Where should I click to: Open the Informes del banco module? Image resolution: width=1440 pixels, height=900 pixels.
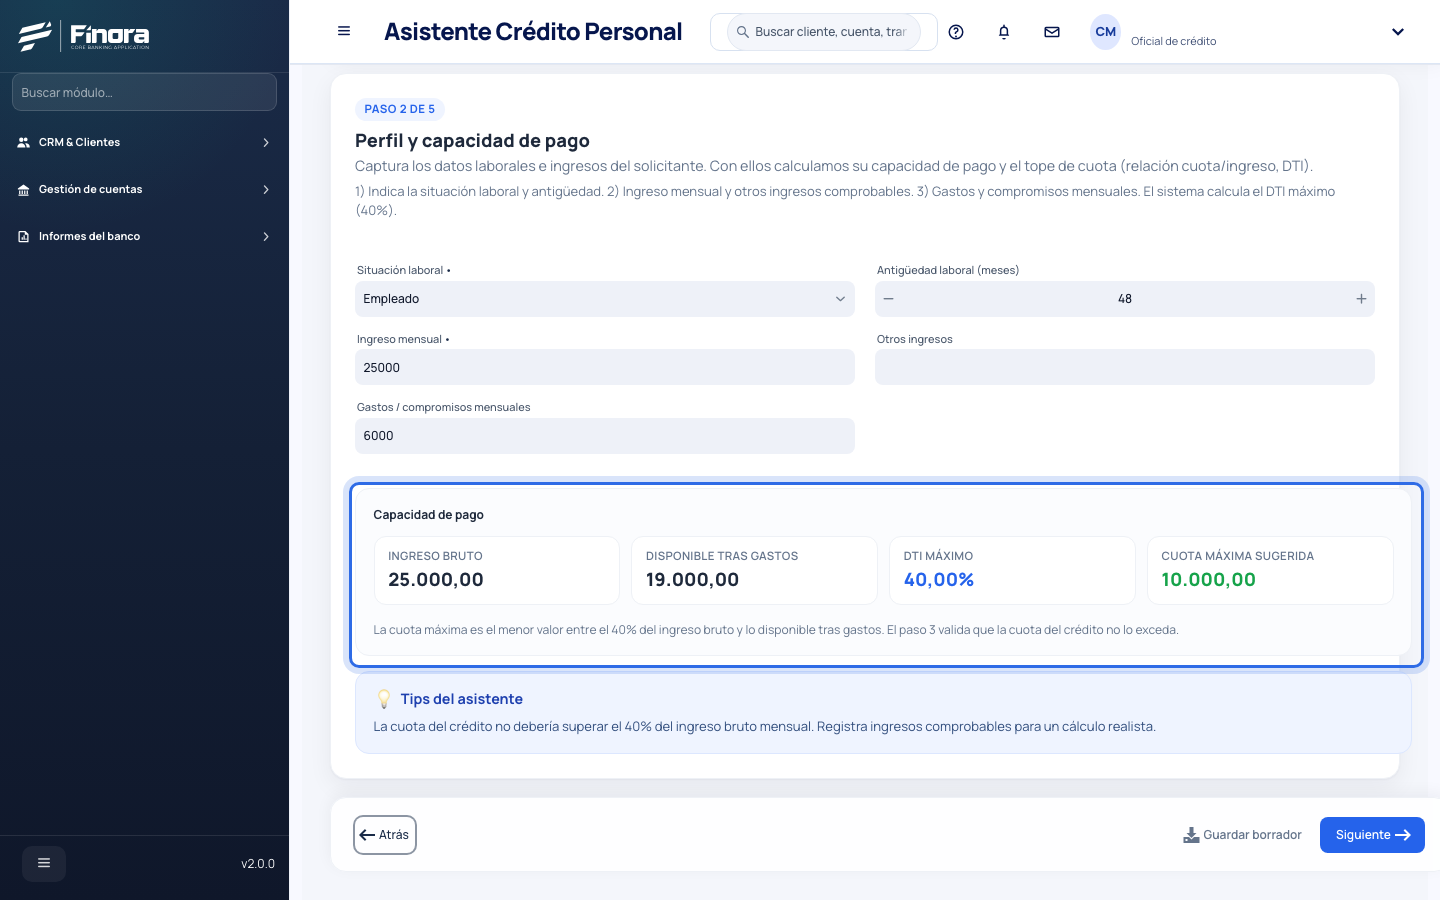(x=144, y=237)
